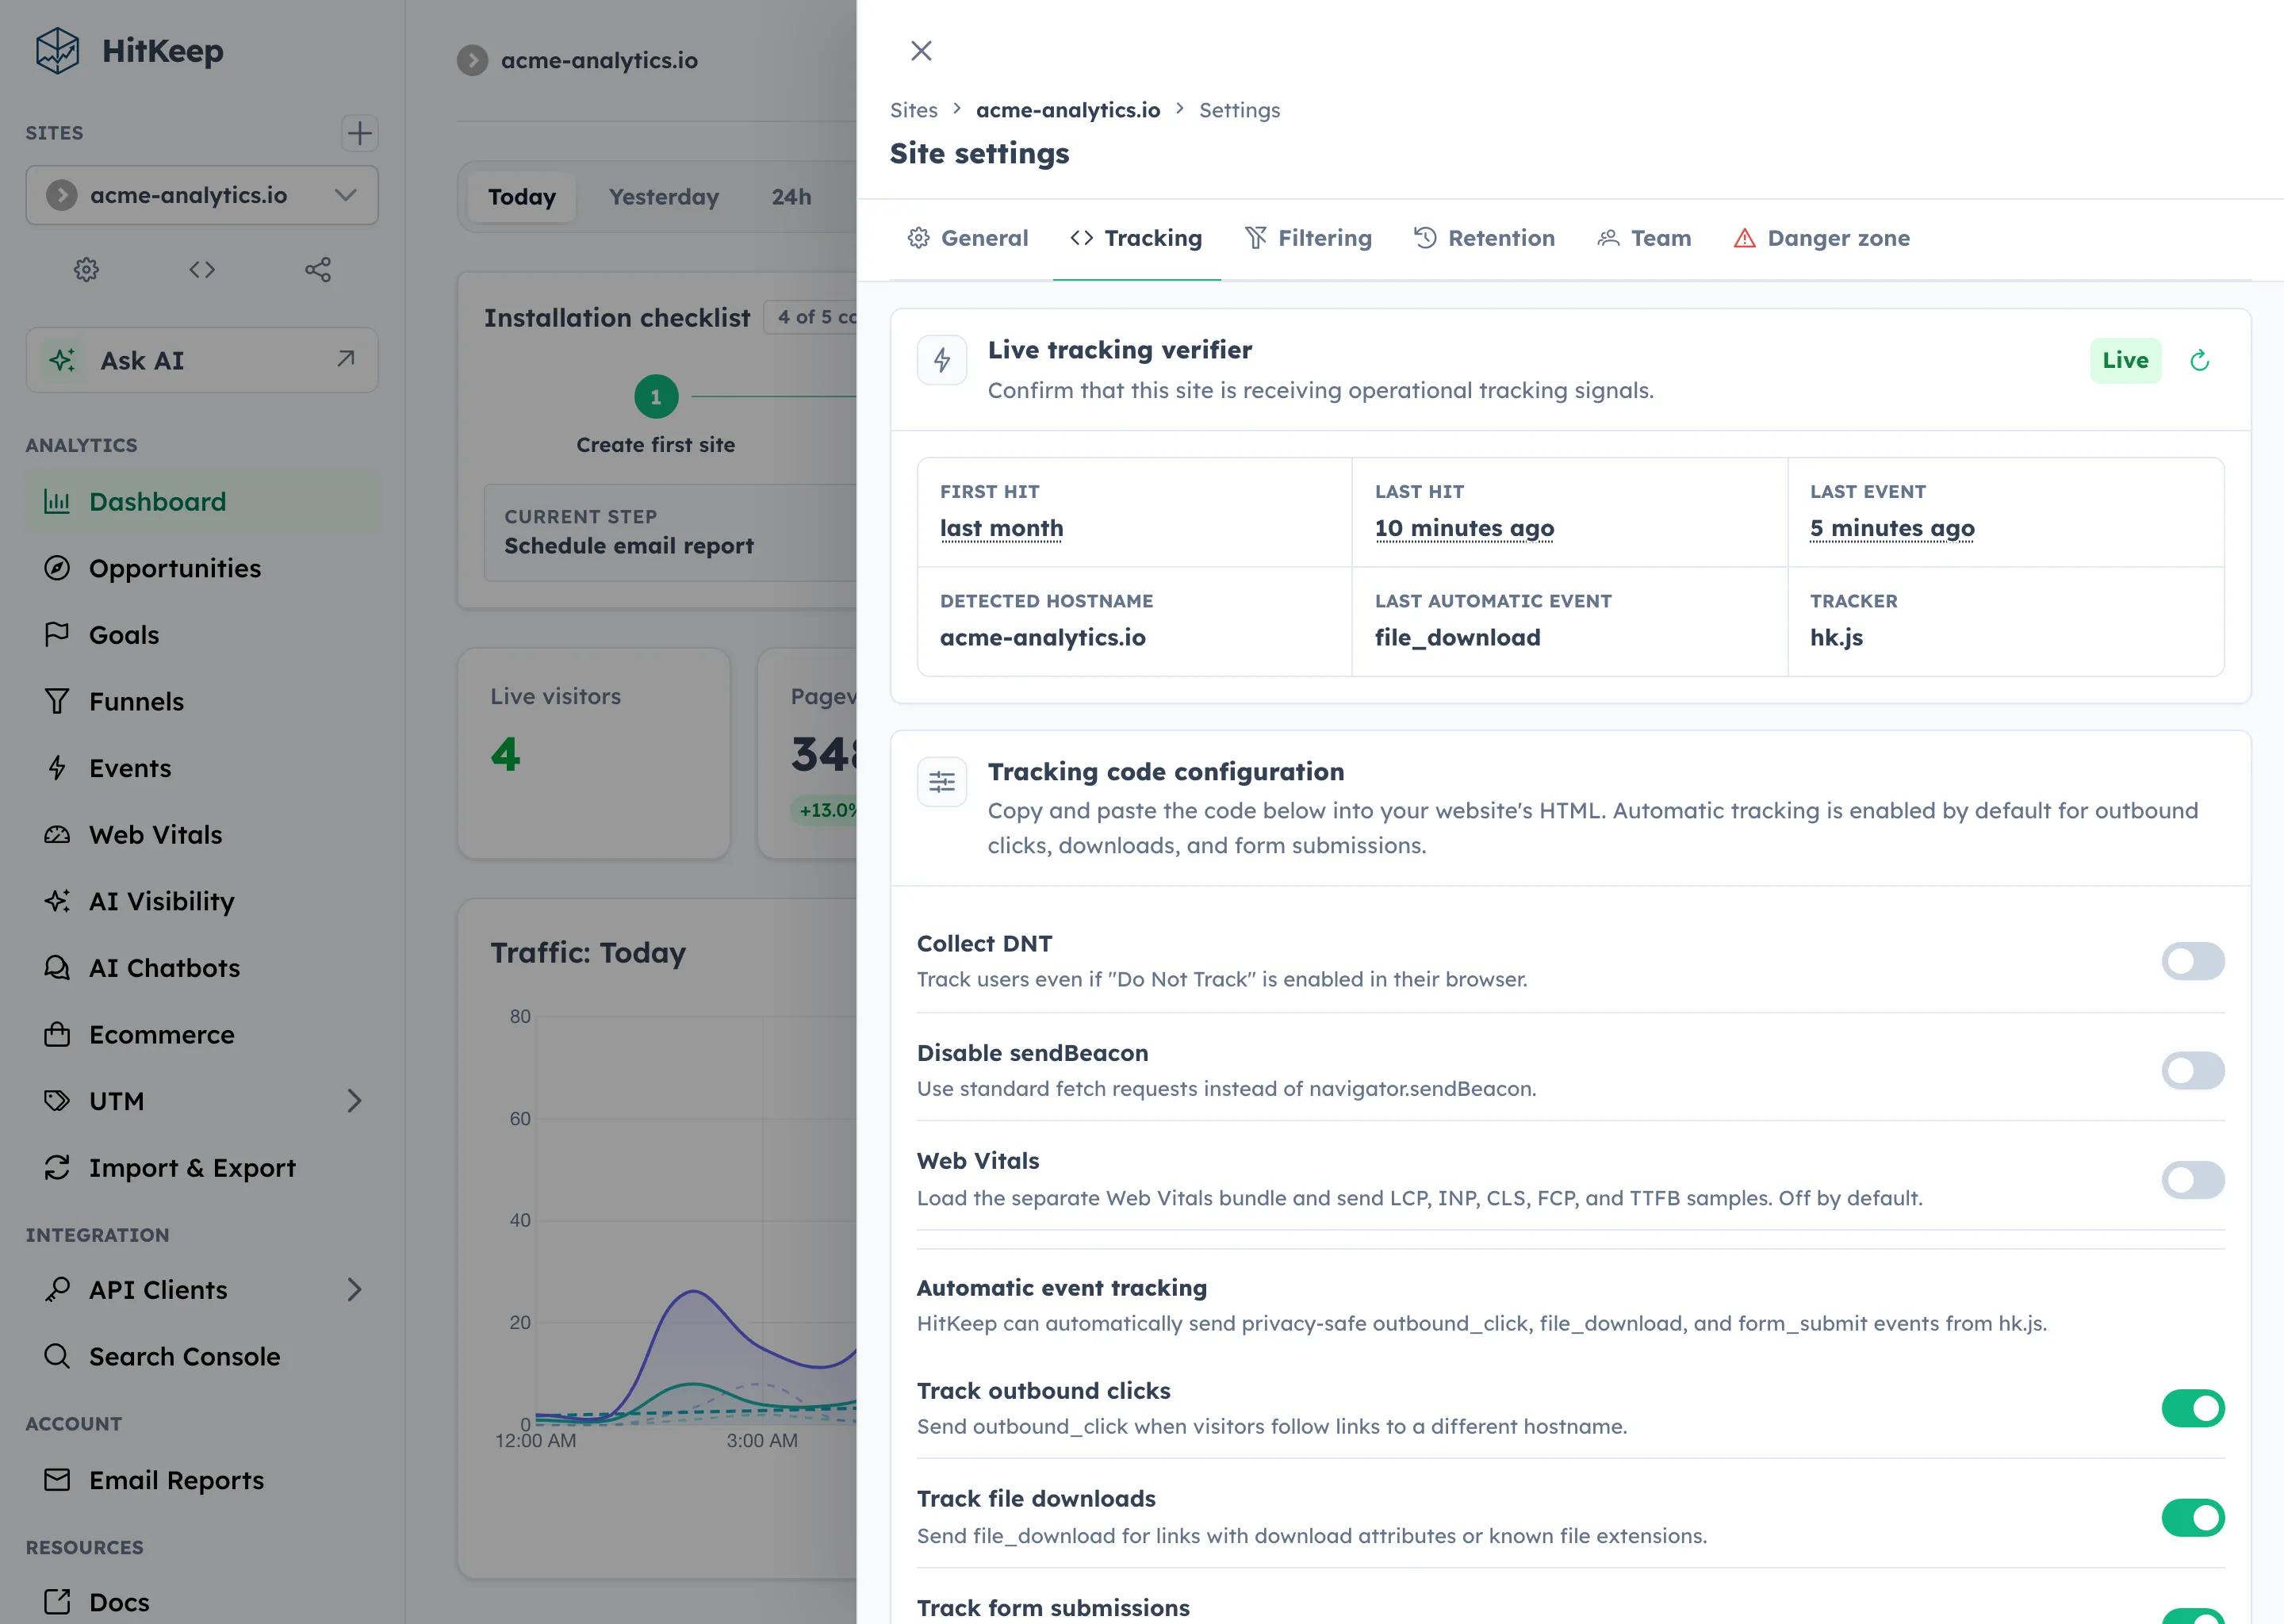Enable the Collect DNT toggle

pyautogui.click(x=2192, y=961)
